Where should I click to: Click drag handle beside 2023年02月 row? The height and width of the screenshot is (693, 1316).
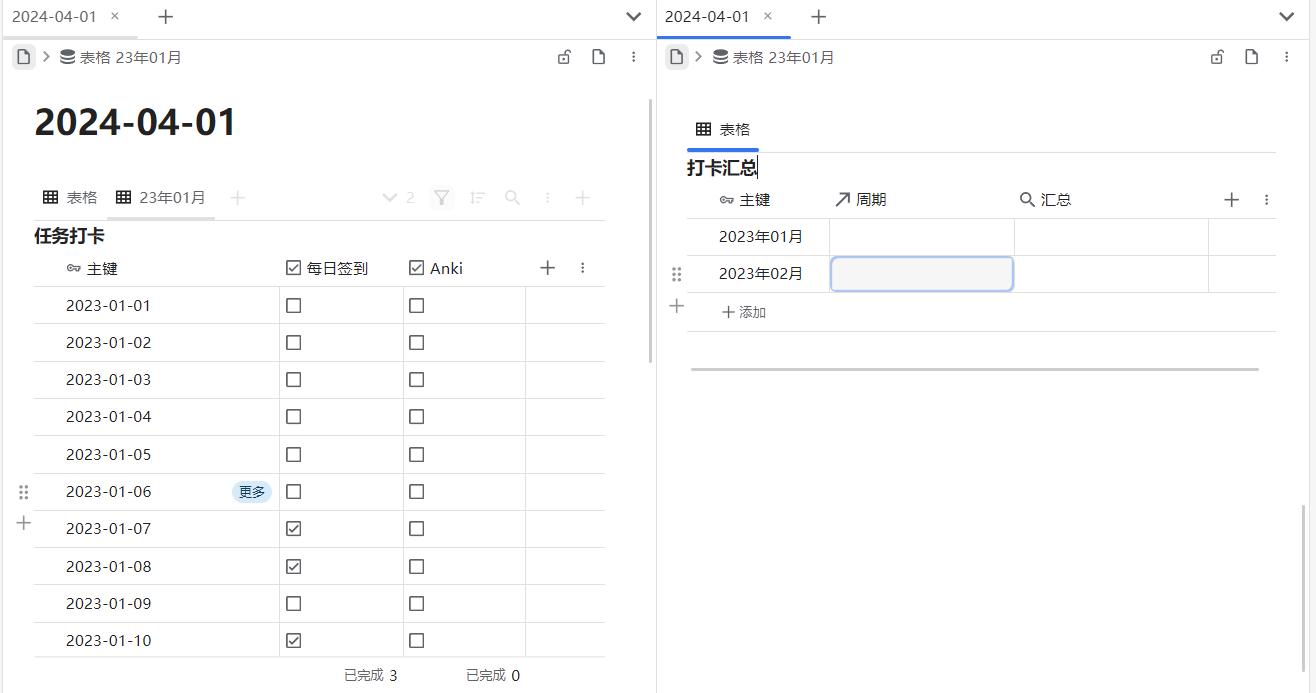tap(677, 274)
